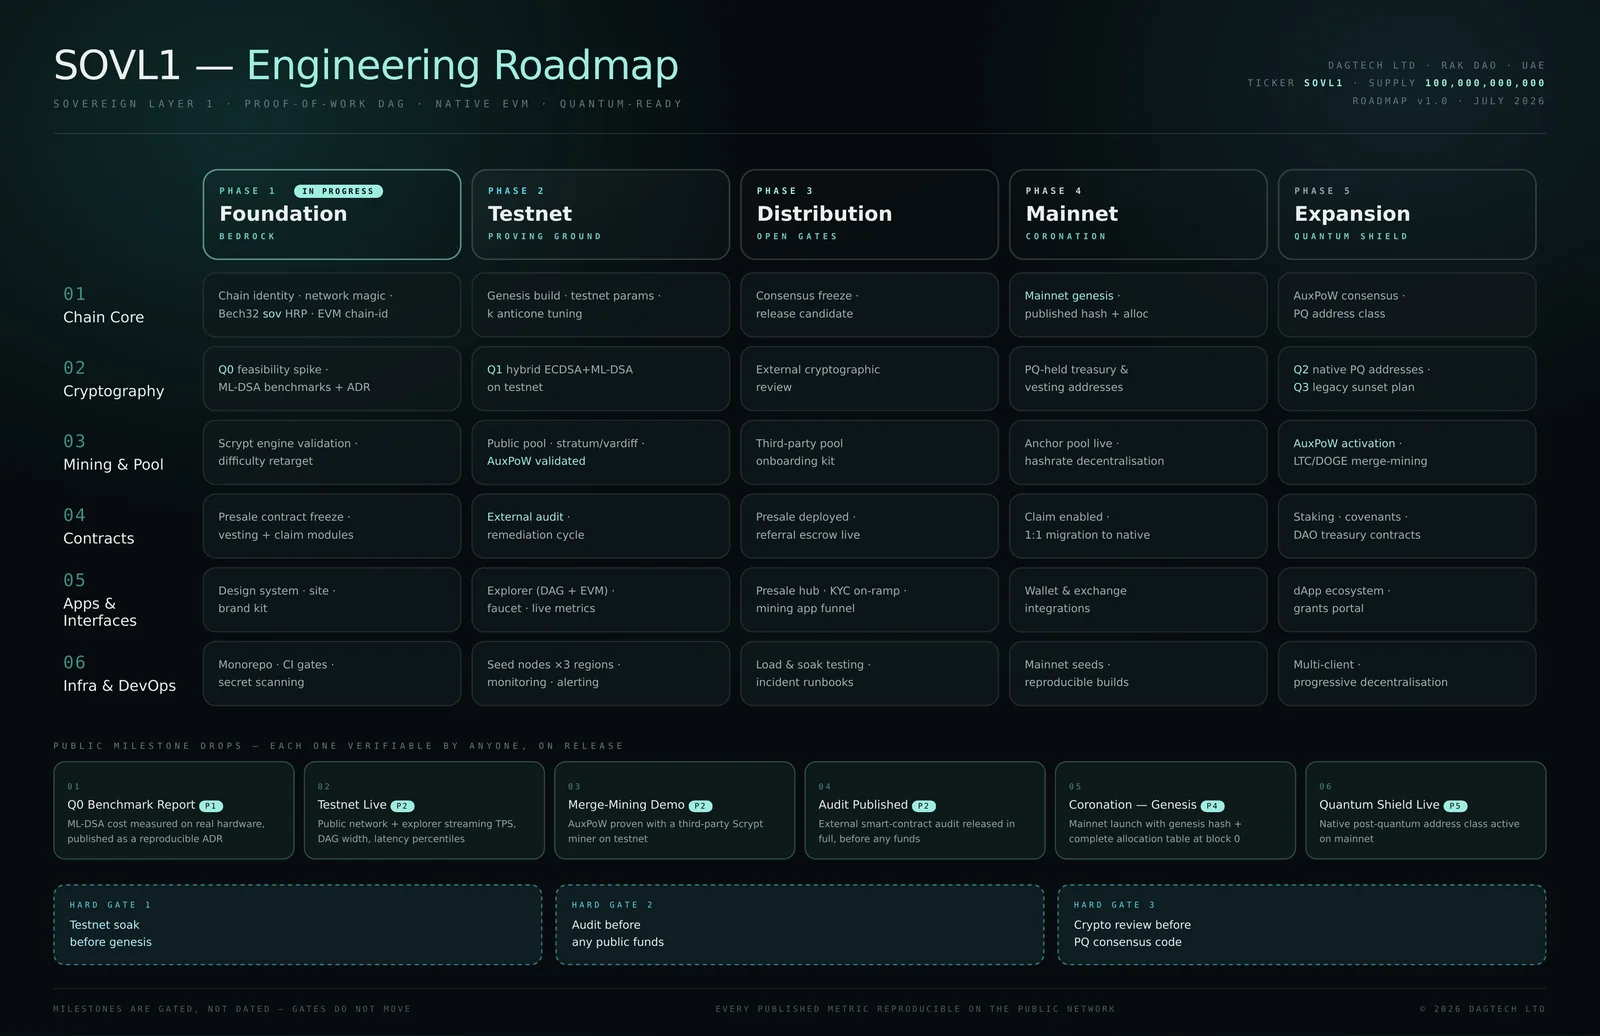Select the Claim enabled 1:1 migration cell

tap(1138, 526)
